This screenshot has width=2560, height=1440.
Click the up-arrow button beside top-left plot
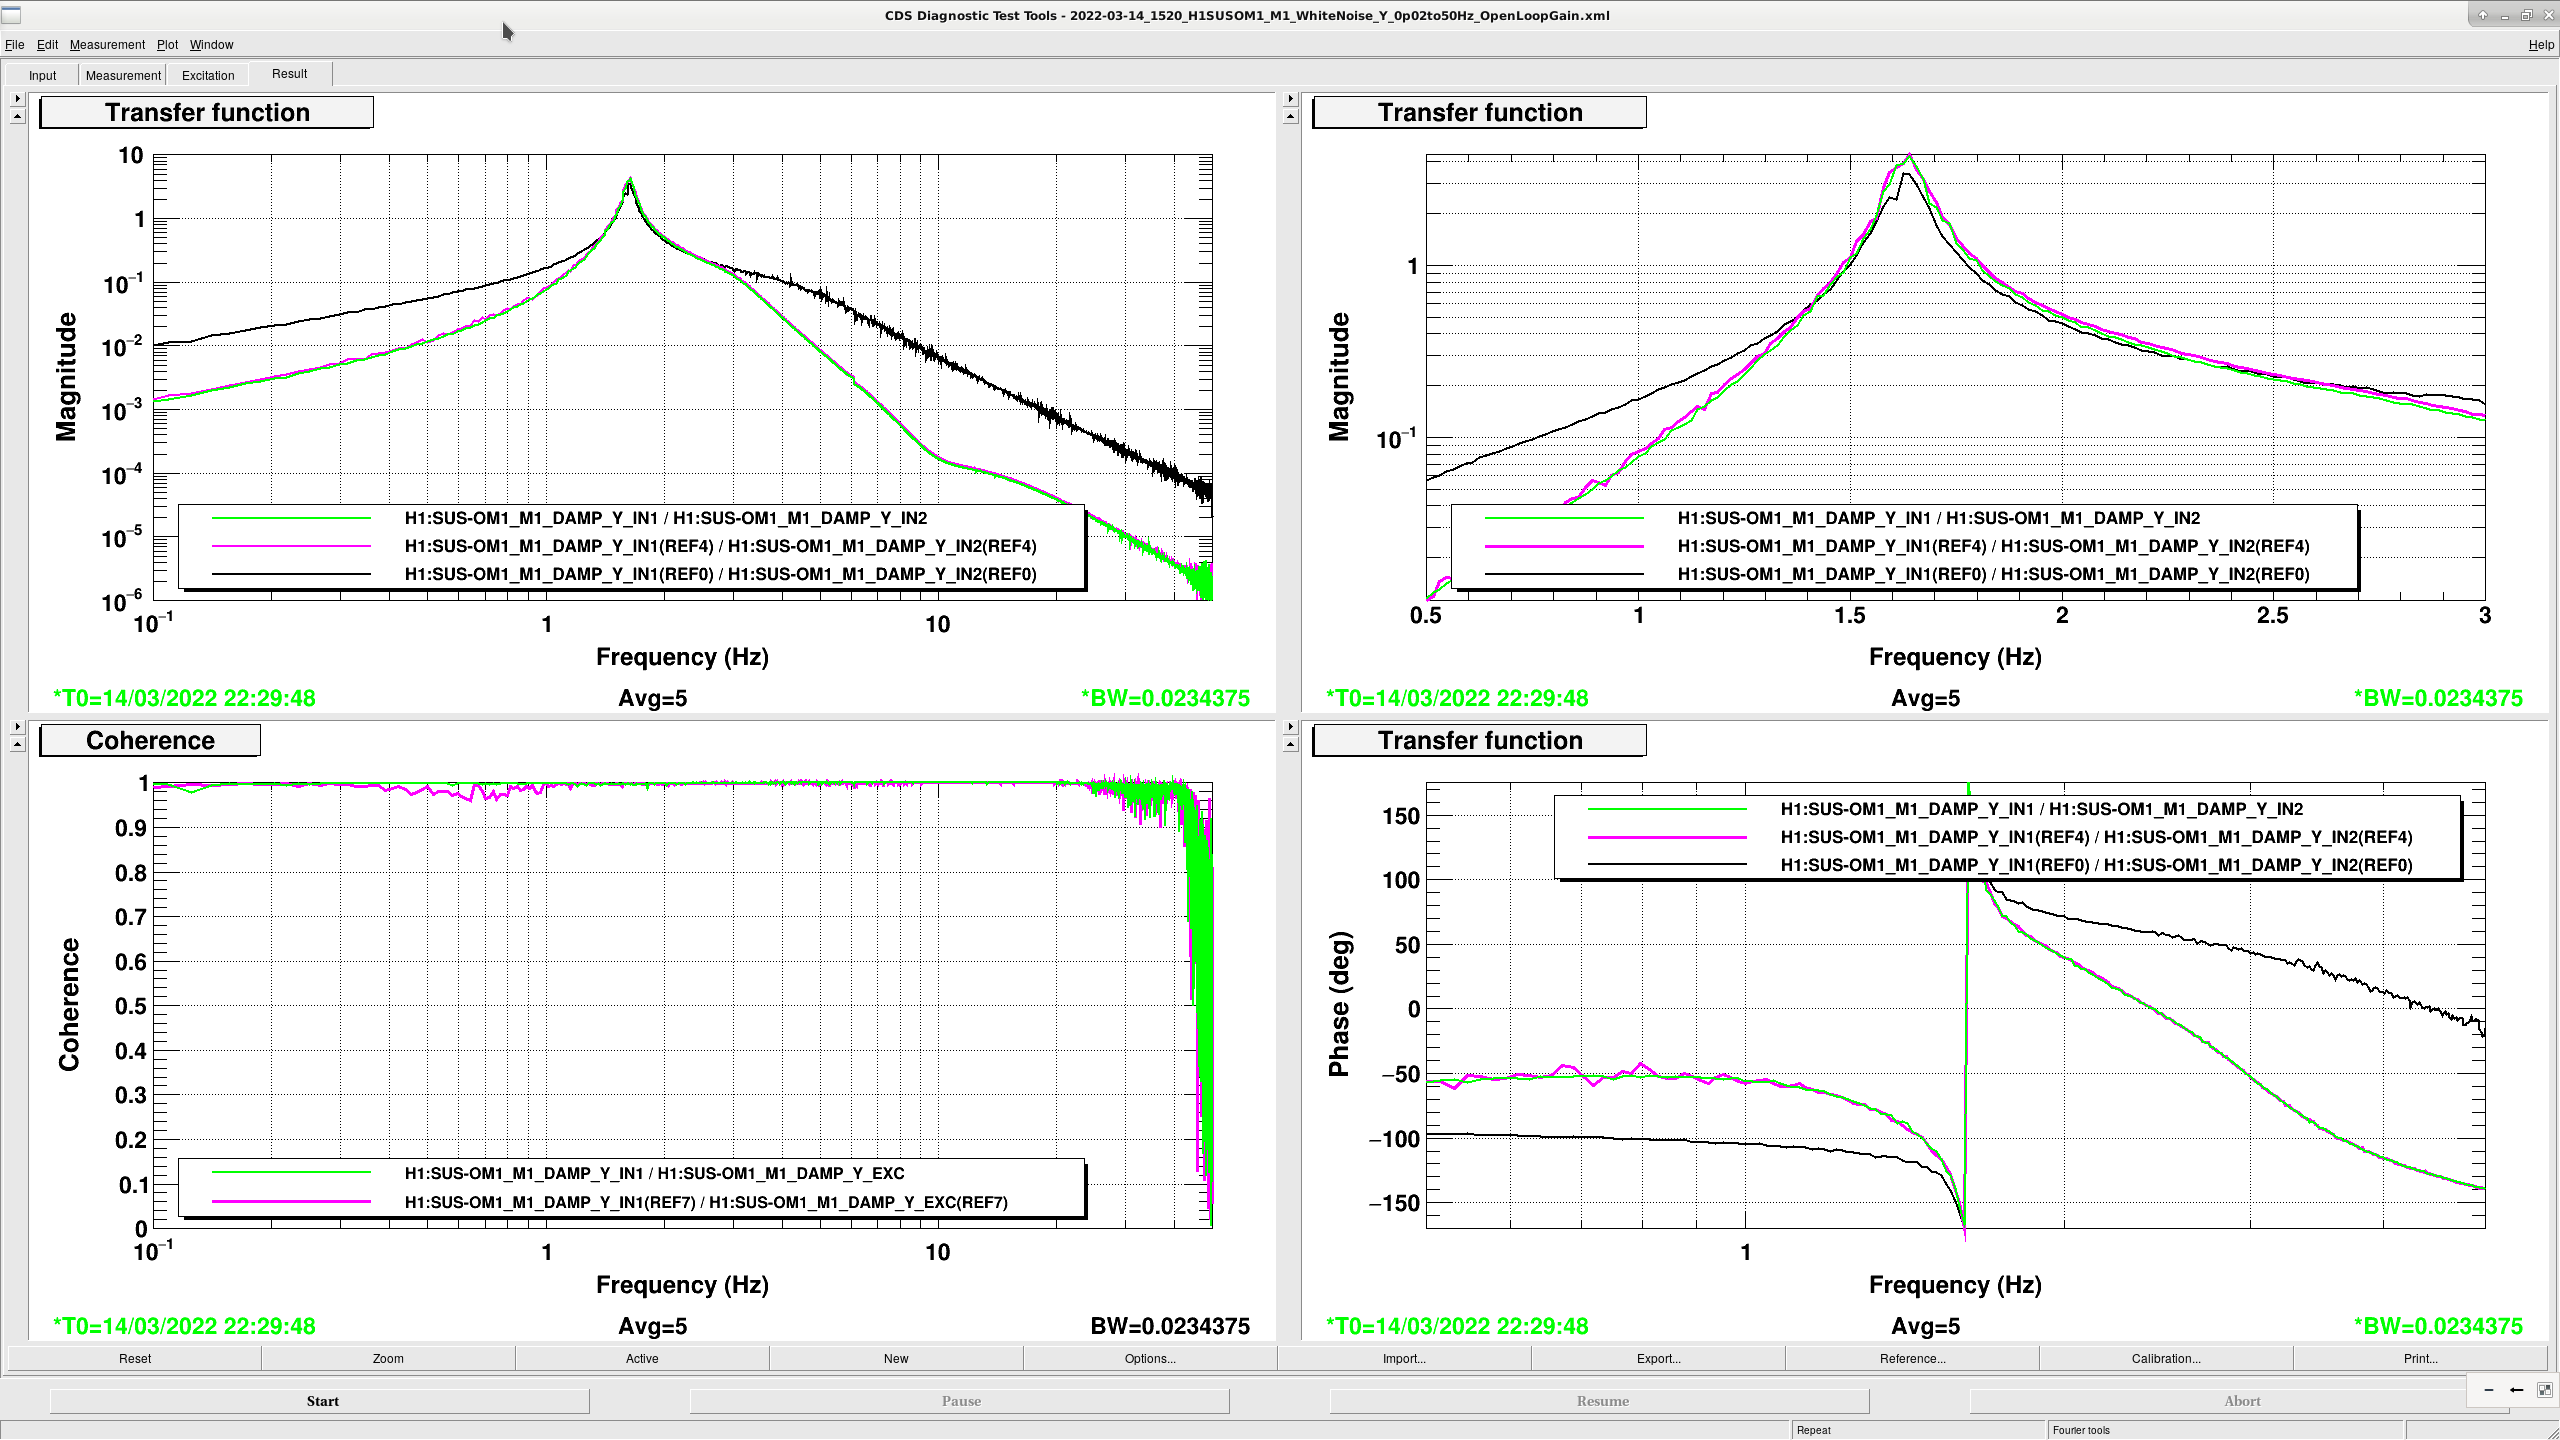tap(17, 117)
